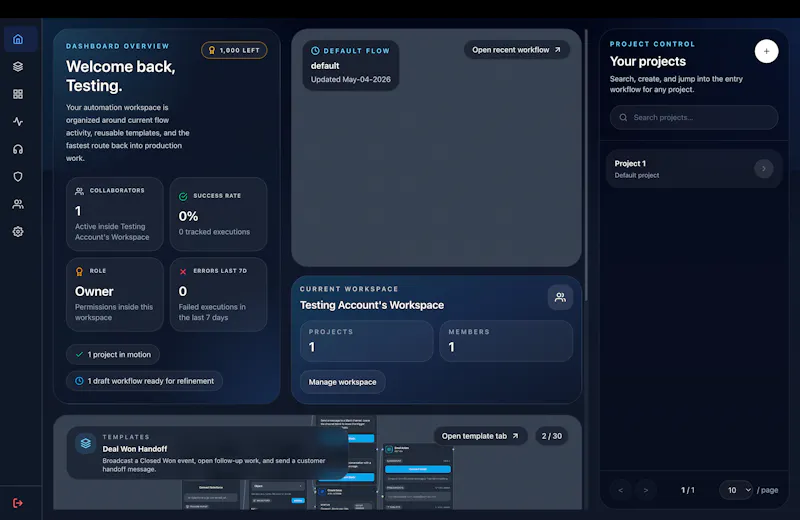The image size is (800, 520).
Task: Go to next projects page arrow
Action: [646, 490]
